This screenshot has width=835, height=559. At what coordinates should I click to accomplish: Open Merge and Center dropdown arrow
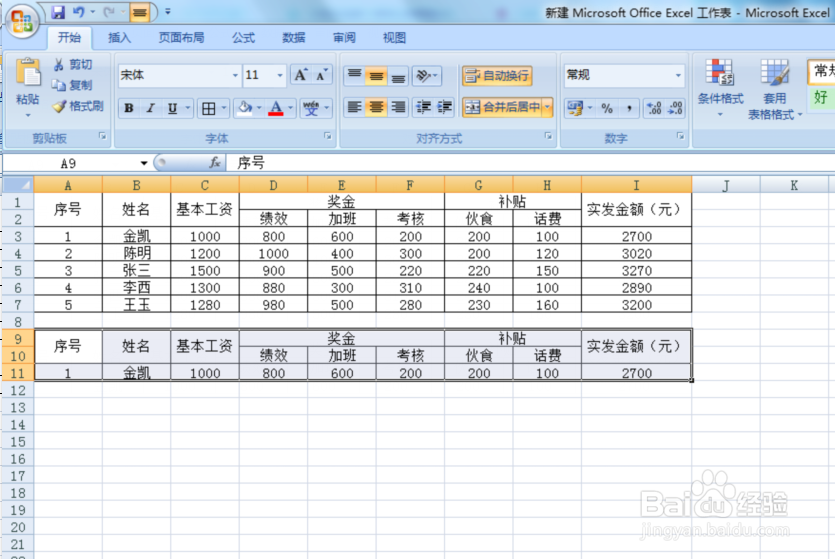[x=547, y=108]
